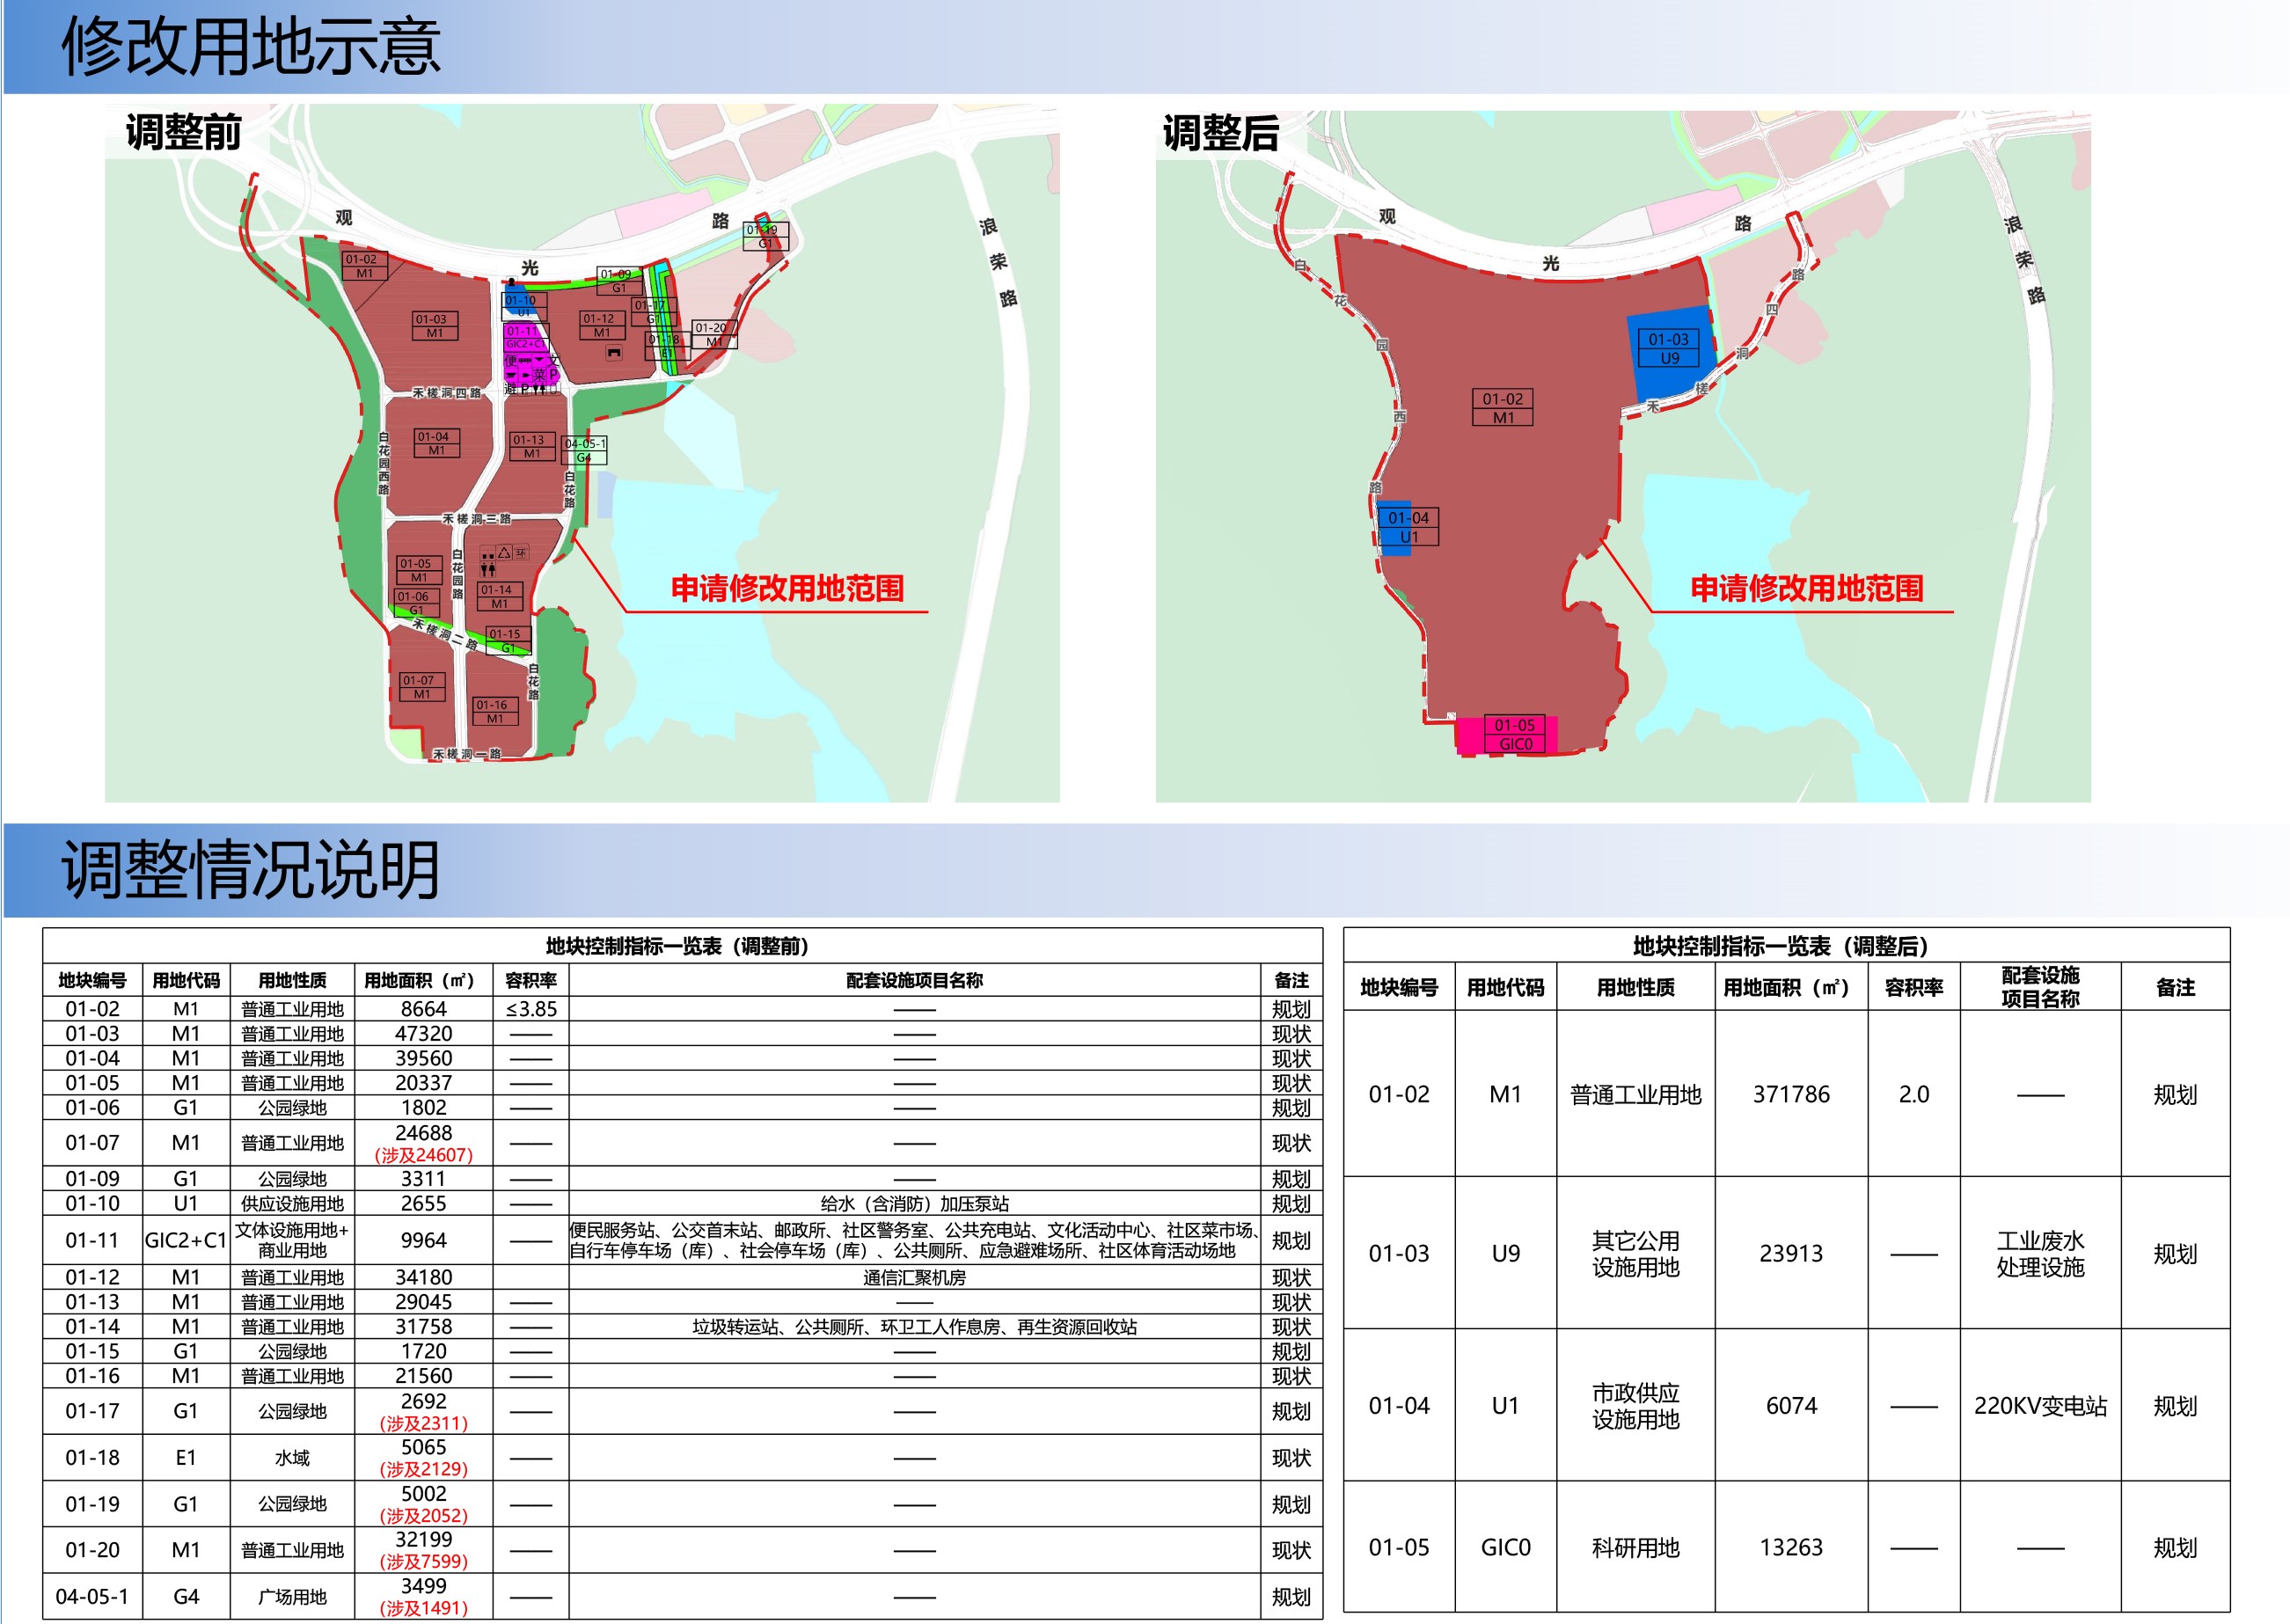The height and width of the screenshot is (1624, 2290).
Task: Click the left red 申请修改用地范围 label
Action: [787, 588]
